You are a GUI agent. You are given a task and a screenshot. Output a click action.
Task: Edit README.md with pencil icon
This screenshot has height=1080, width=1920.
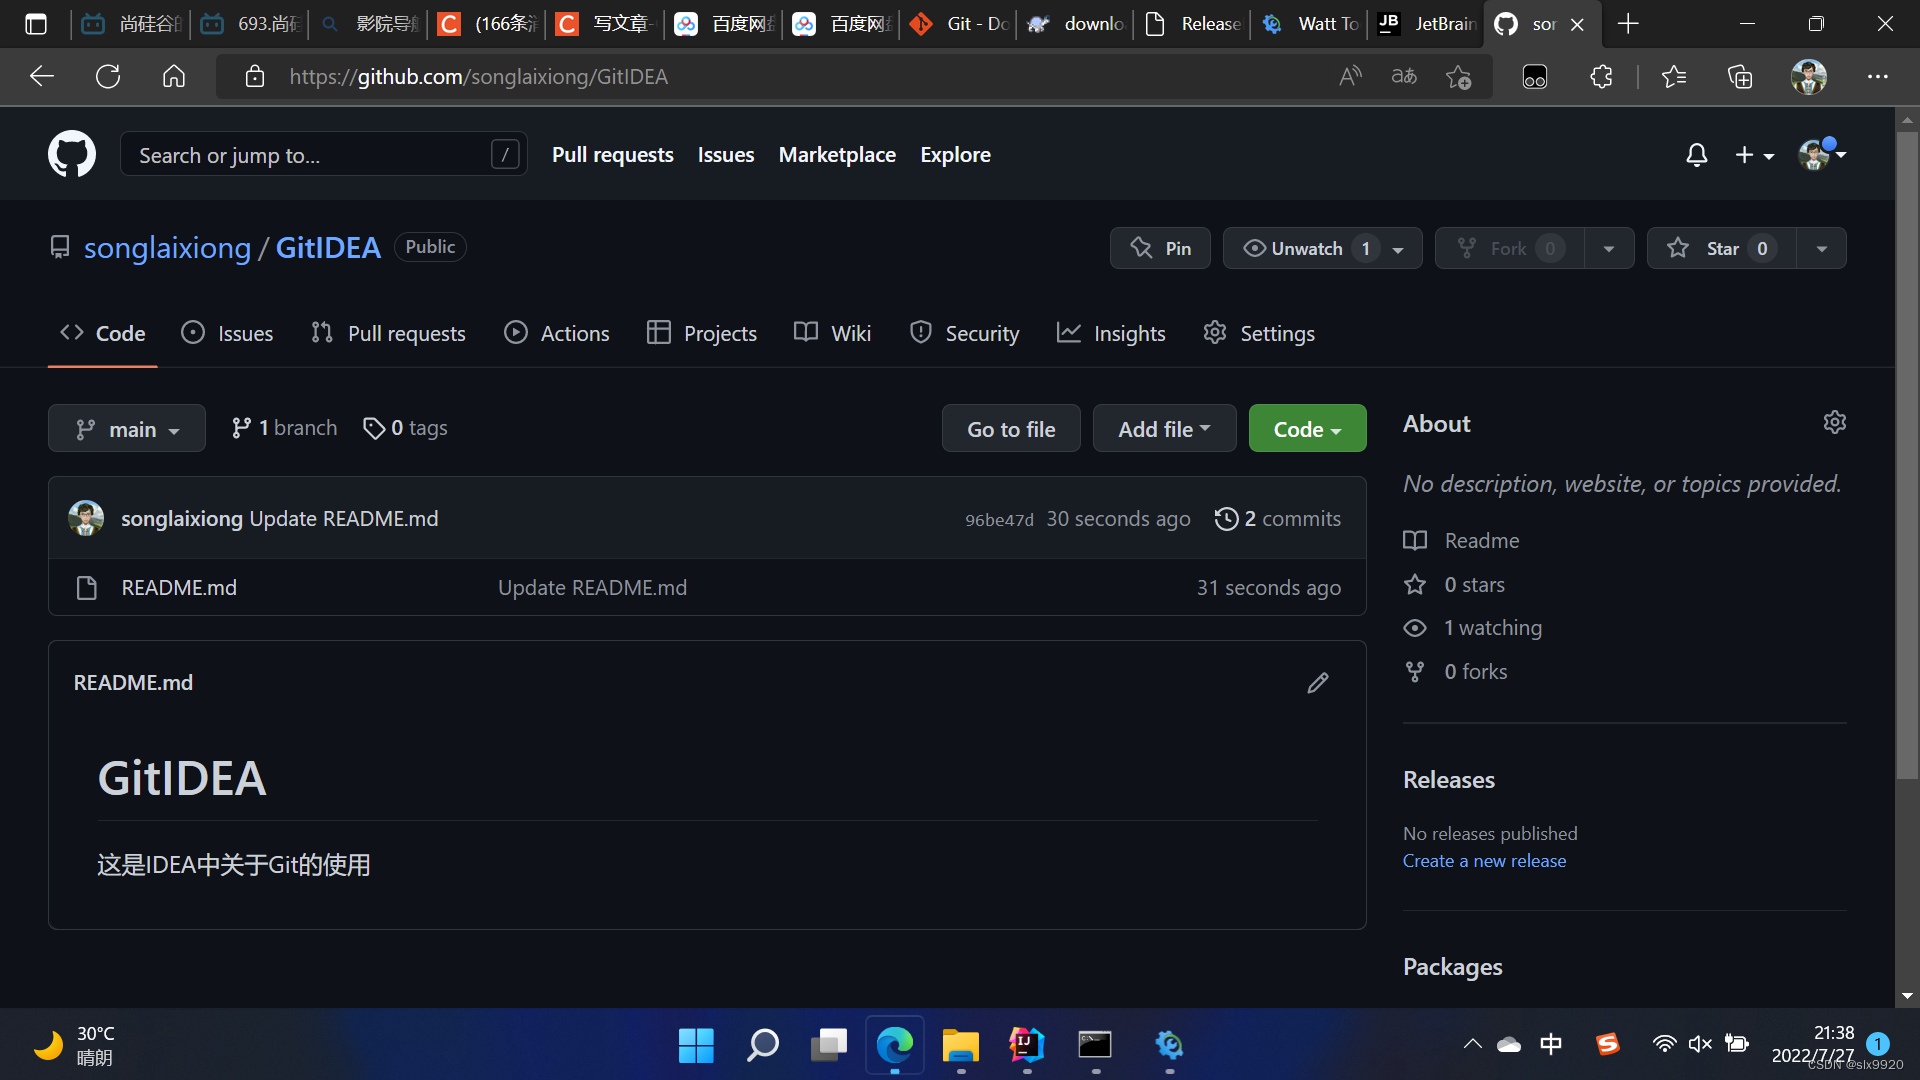point(1318,683)
